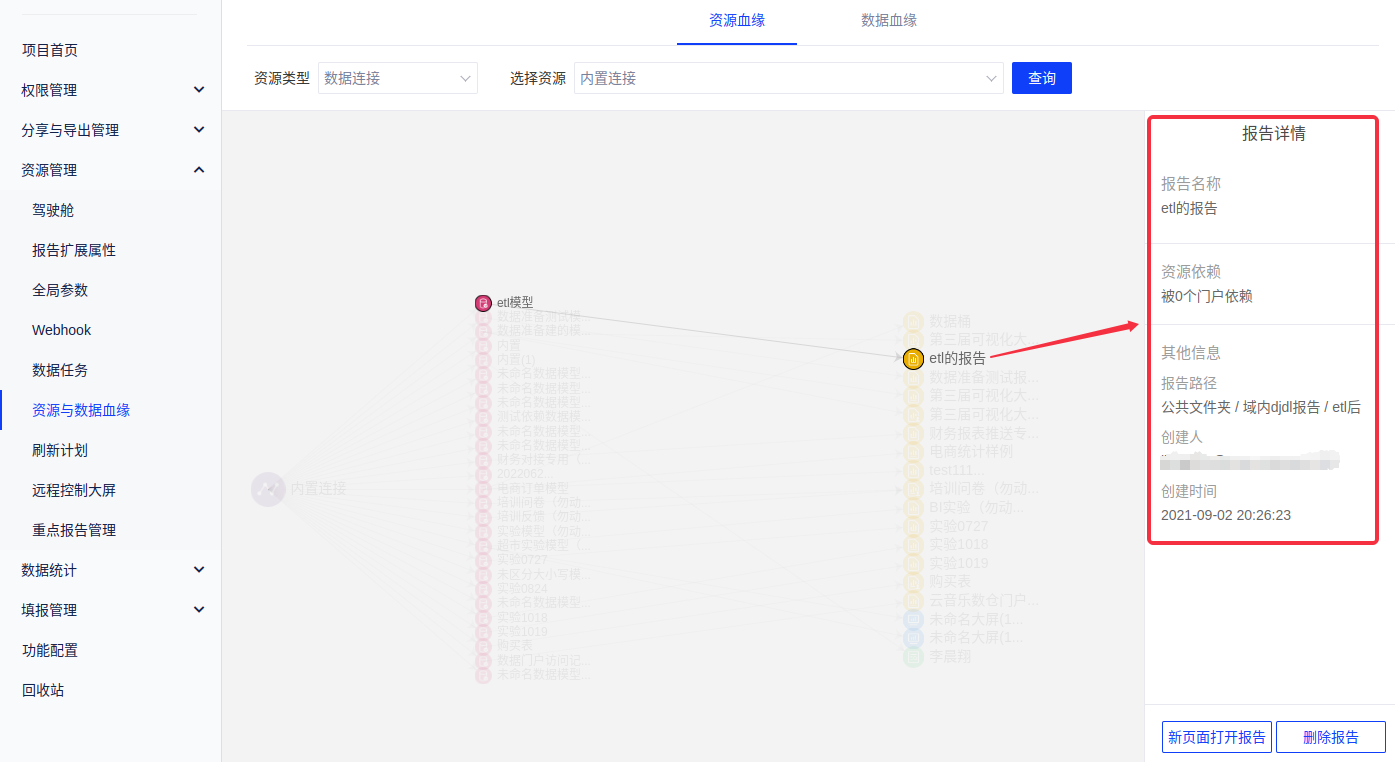The height and width of the screenshot is (762, 1395).
Task: Select the yellow etl的报告 report icon
Action: (913, 359)
